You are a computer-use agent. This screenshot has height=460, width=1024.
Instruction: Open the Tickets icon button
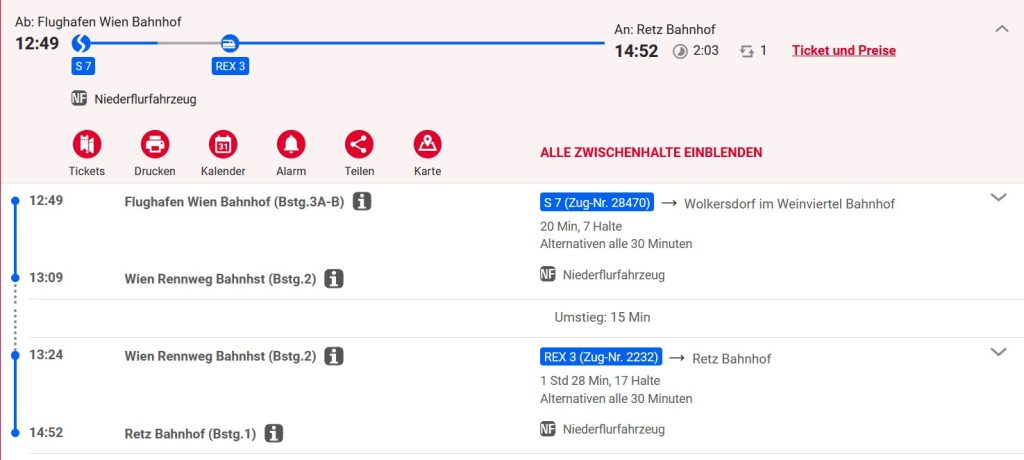pos(87,145)
